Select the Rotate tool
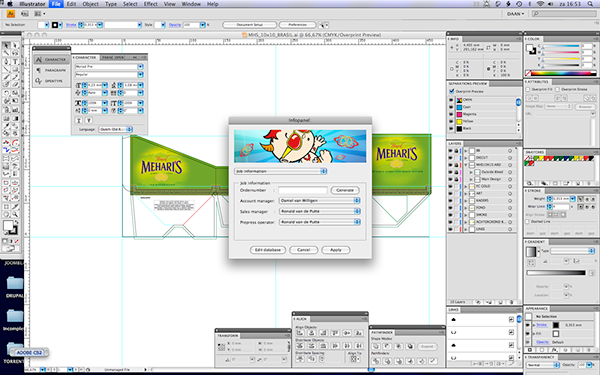600x375 pixels. click(6, 93)
